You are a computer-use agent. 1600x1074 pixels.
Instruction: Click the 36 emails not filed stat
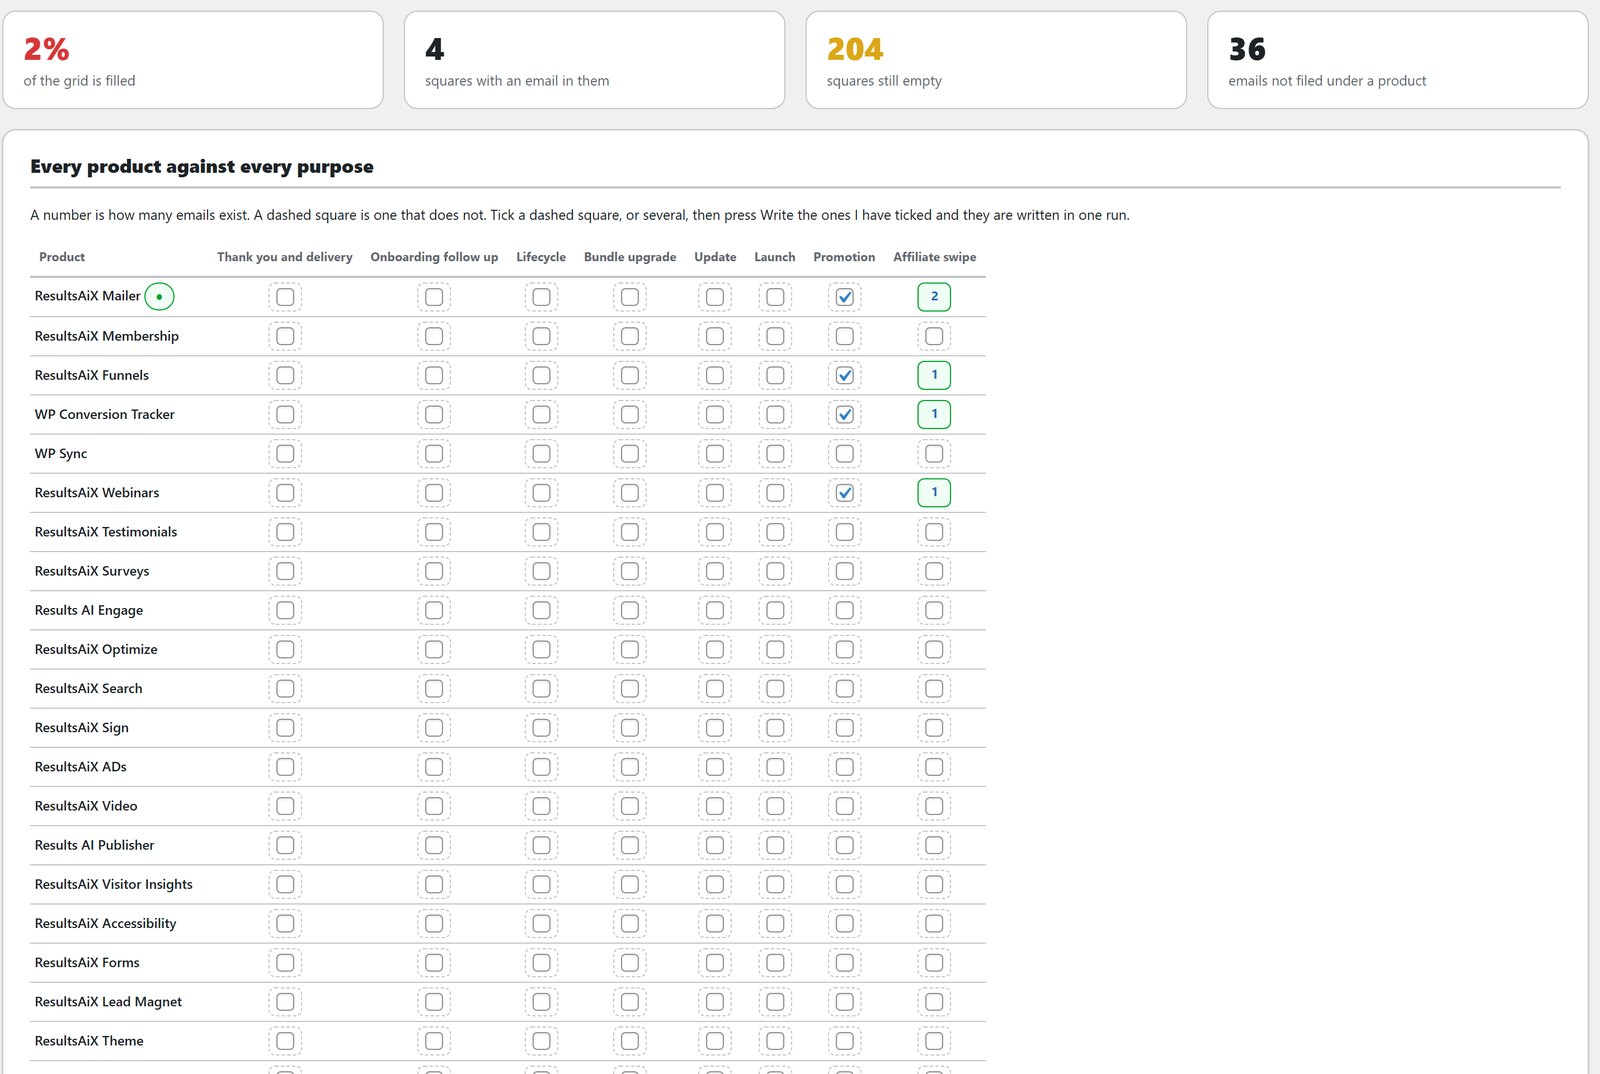point(1398,60)
